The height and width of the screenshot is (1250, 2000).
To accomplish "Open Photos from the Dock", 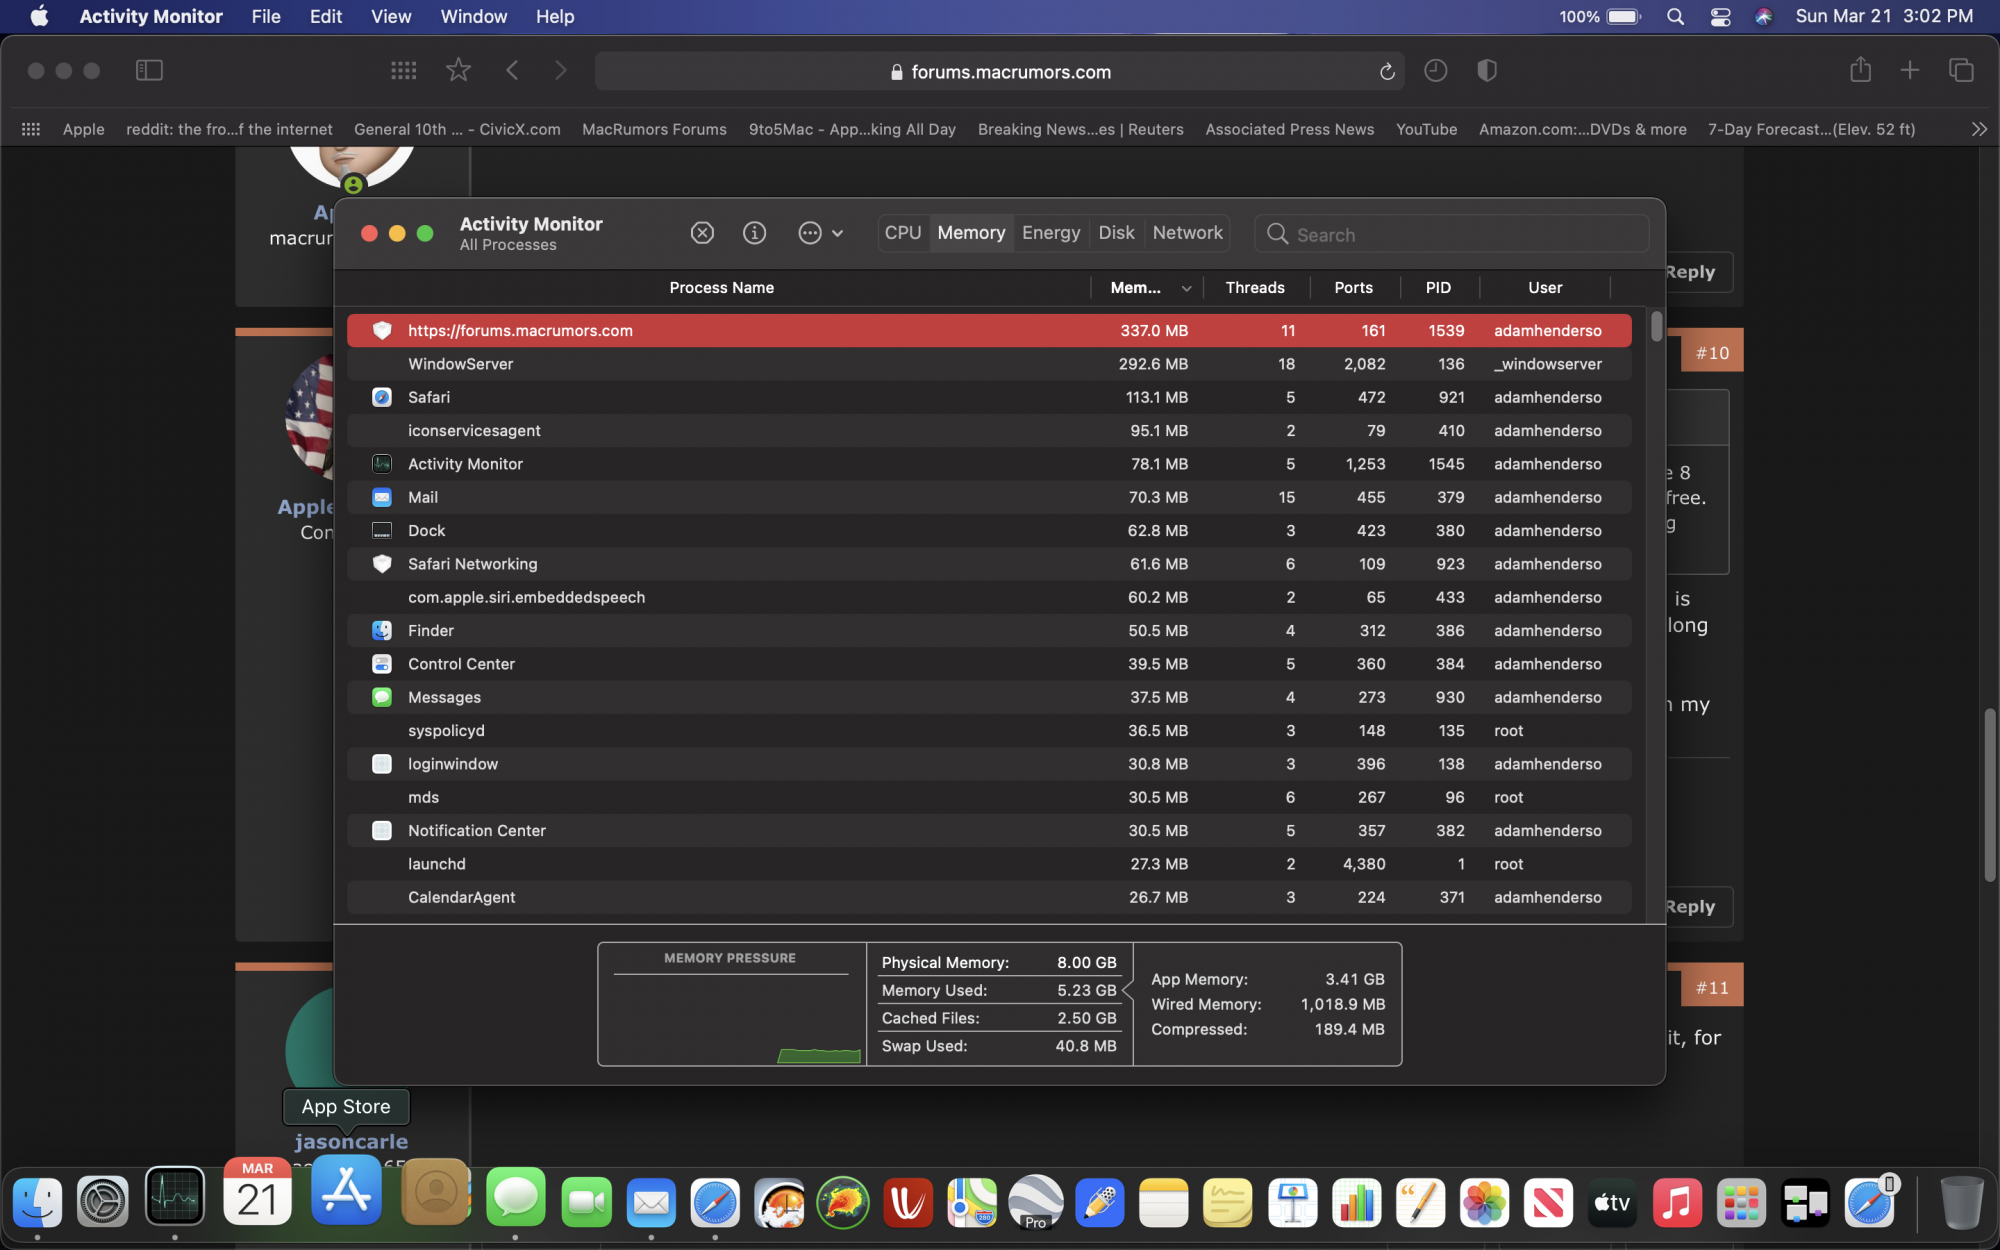I will pyautogui.click(x=1484, y=1201).
